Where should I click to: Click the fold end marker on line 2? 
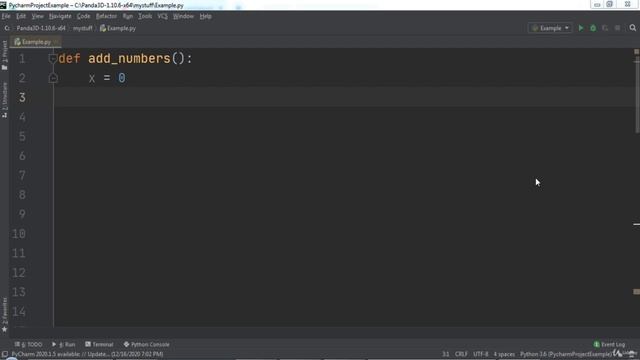click(53, 78)
